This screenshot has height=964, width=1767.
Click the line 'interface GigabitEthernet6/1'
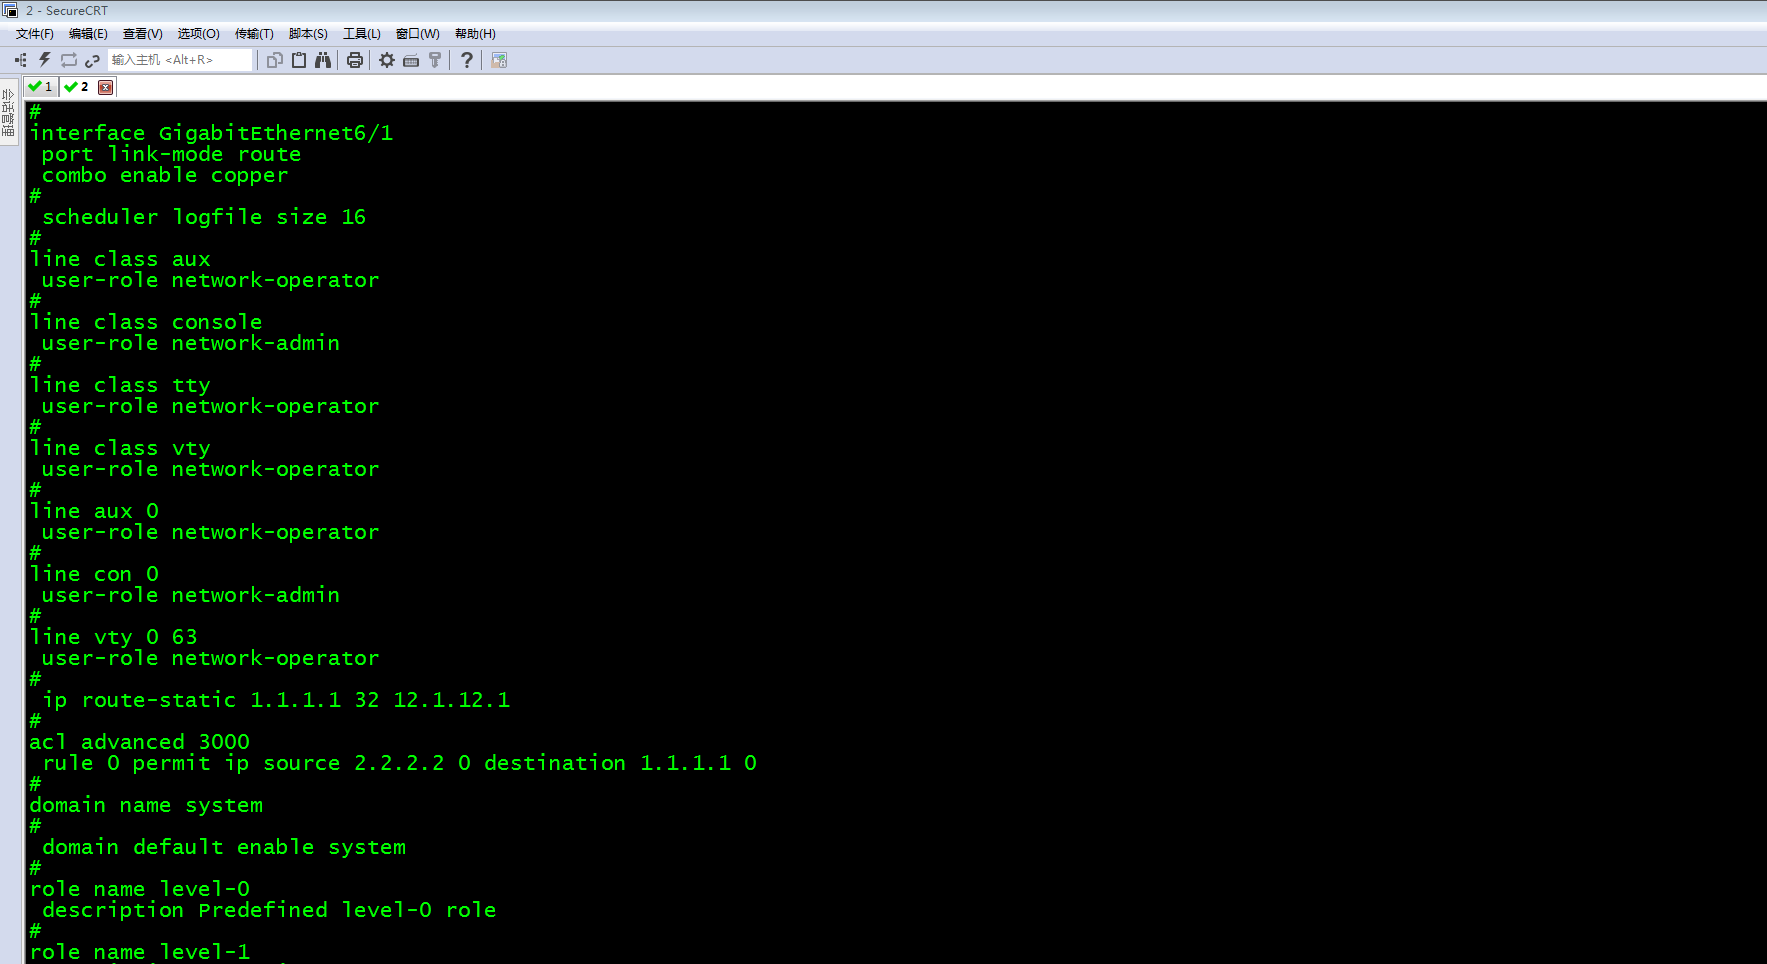(x=211, y=133)
